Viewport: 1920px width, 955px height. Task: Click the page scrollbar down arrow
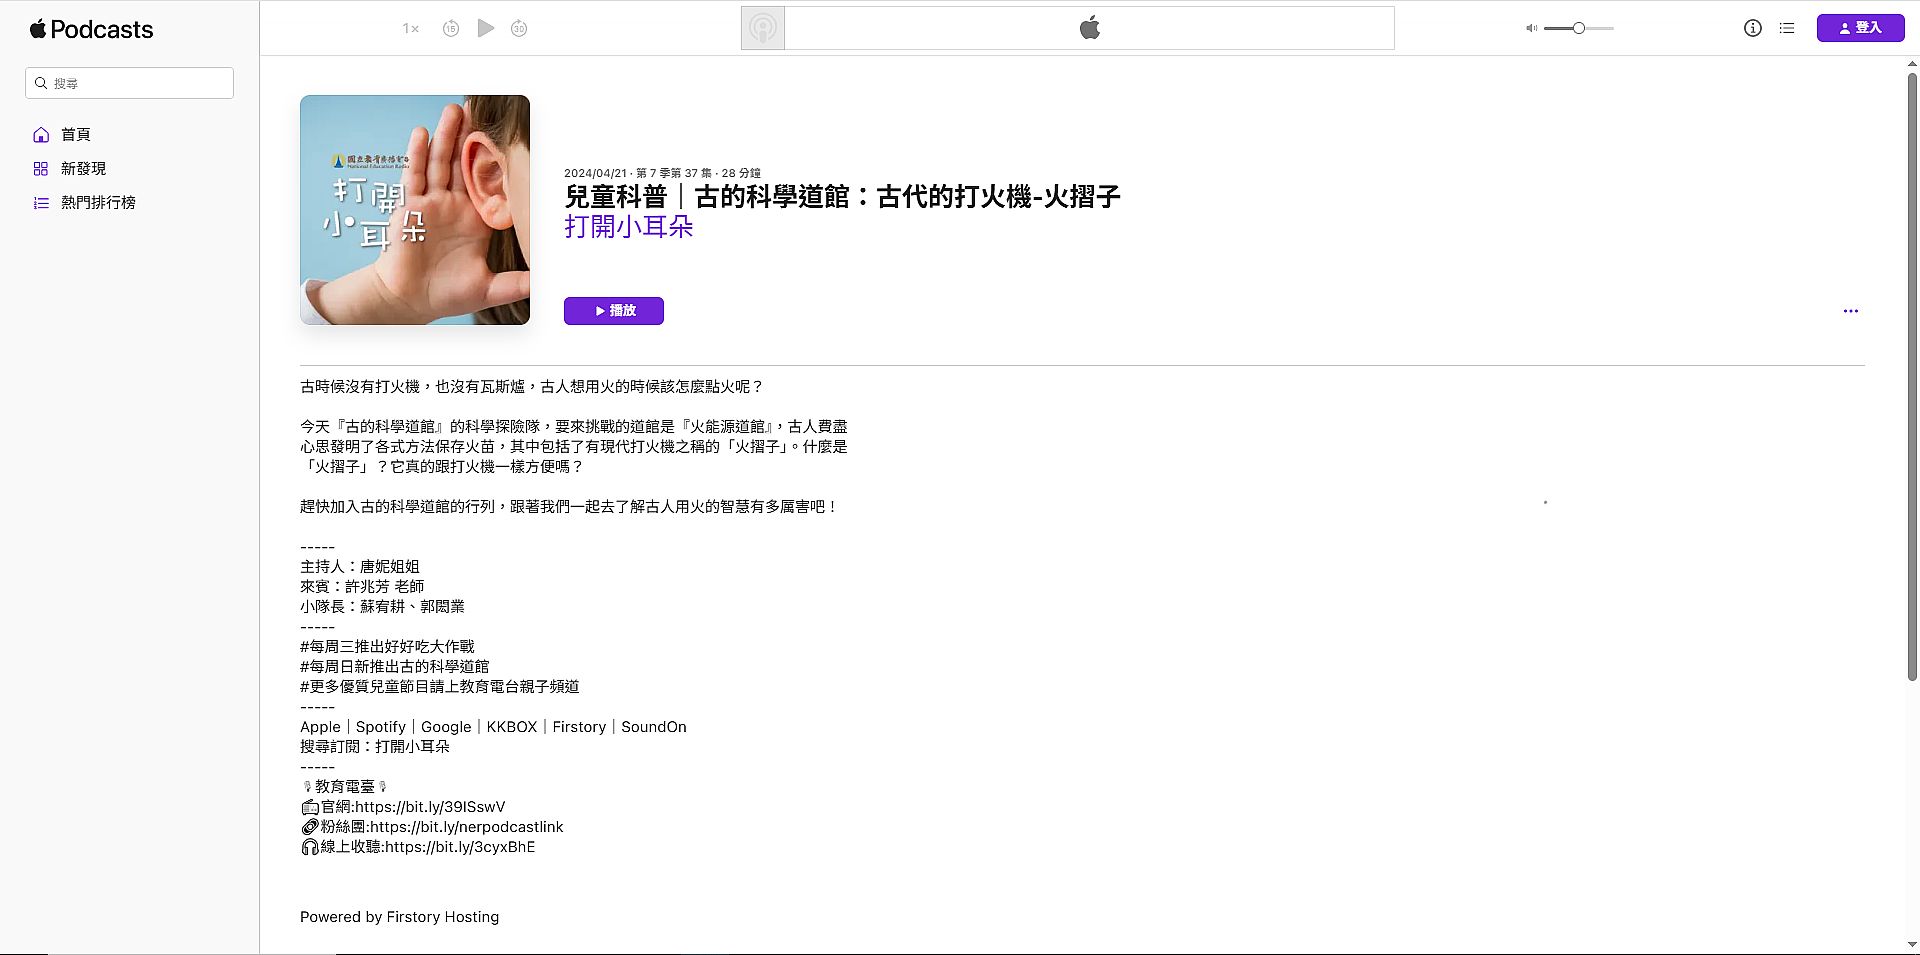coord(1912,945)
